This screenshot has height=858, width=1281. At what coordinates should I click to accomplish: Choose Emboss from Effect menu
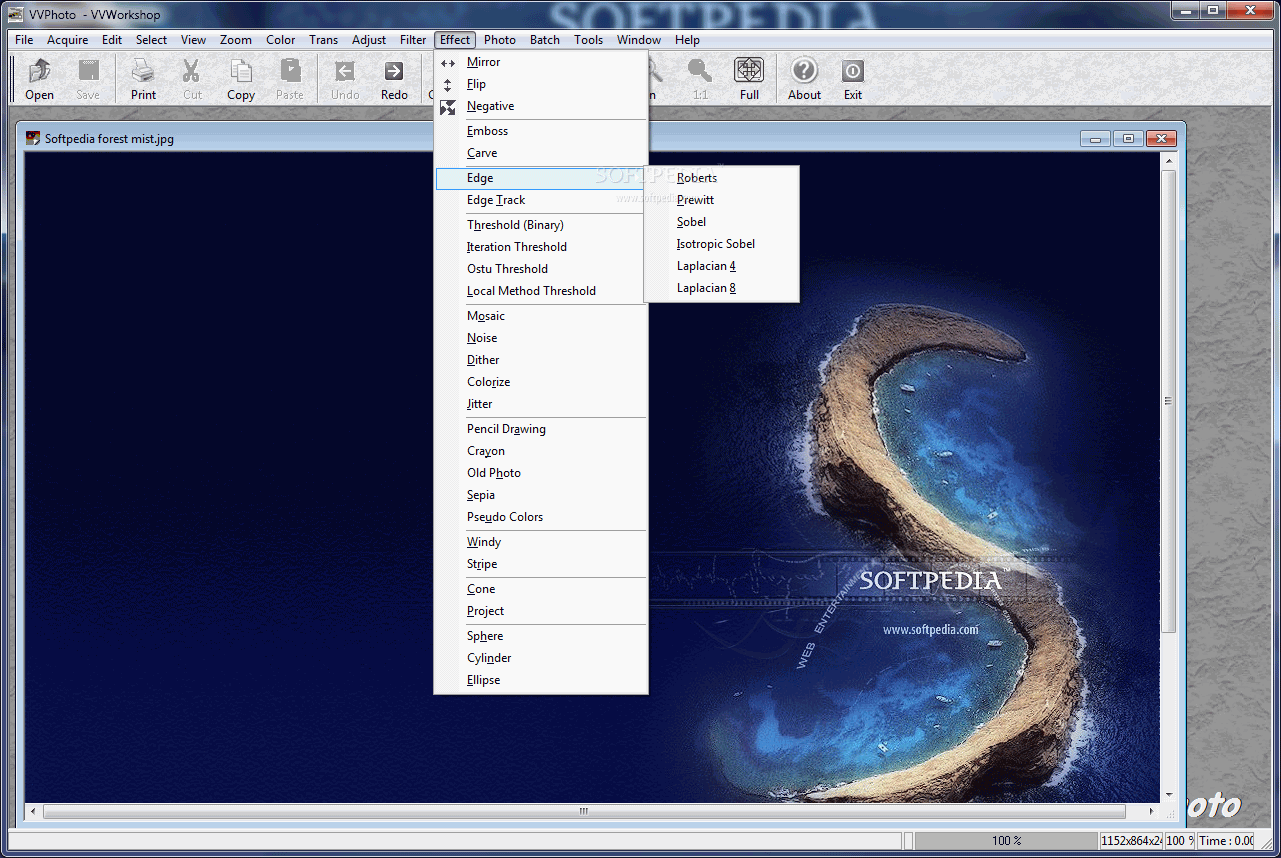pos(541,131)
